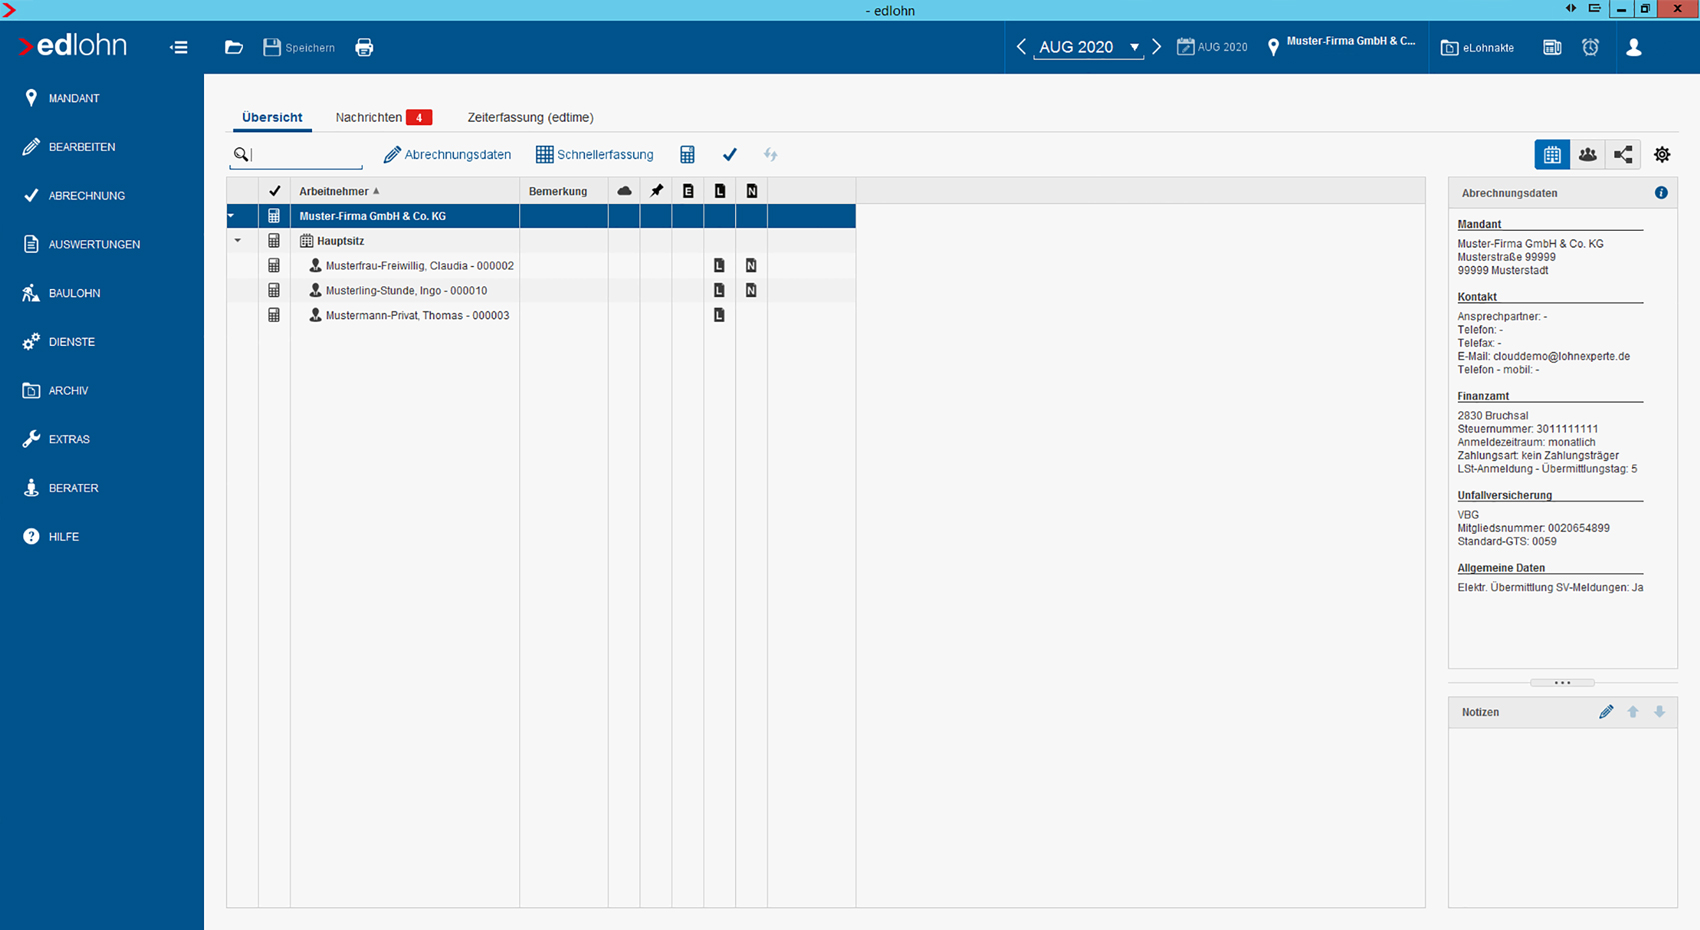Viewport: 1700px width, 930px height.
Task: Go to the previous month with the left arrow
Action: [x=1021, y=47]
